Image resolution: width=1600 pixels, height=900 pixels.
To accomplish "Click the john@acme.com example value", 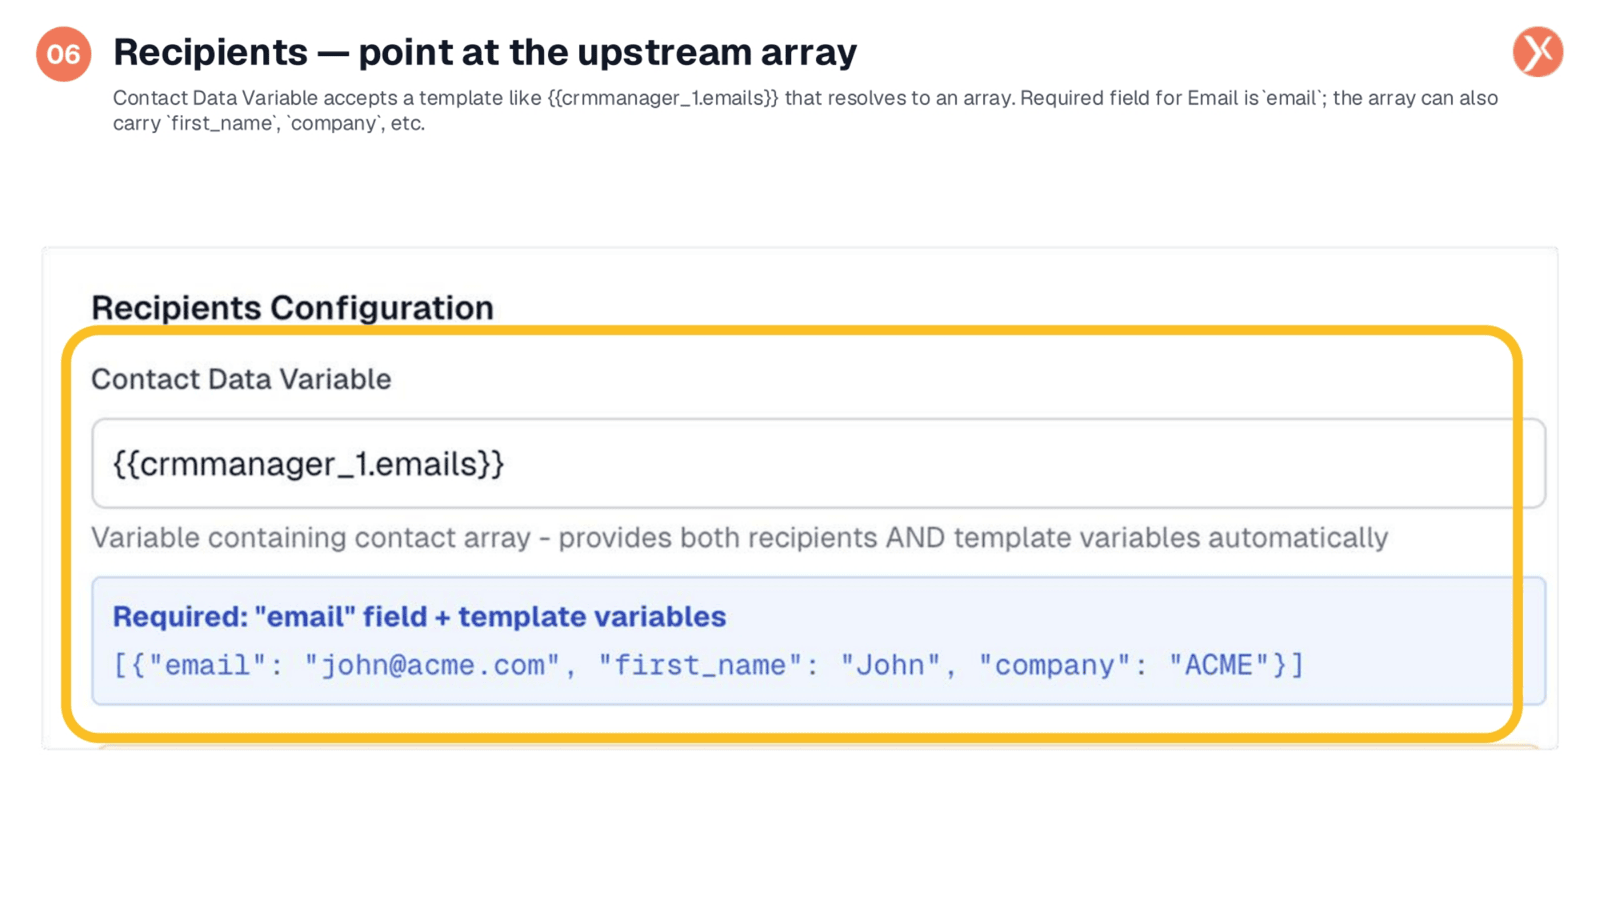I will coord(432,665).
